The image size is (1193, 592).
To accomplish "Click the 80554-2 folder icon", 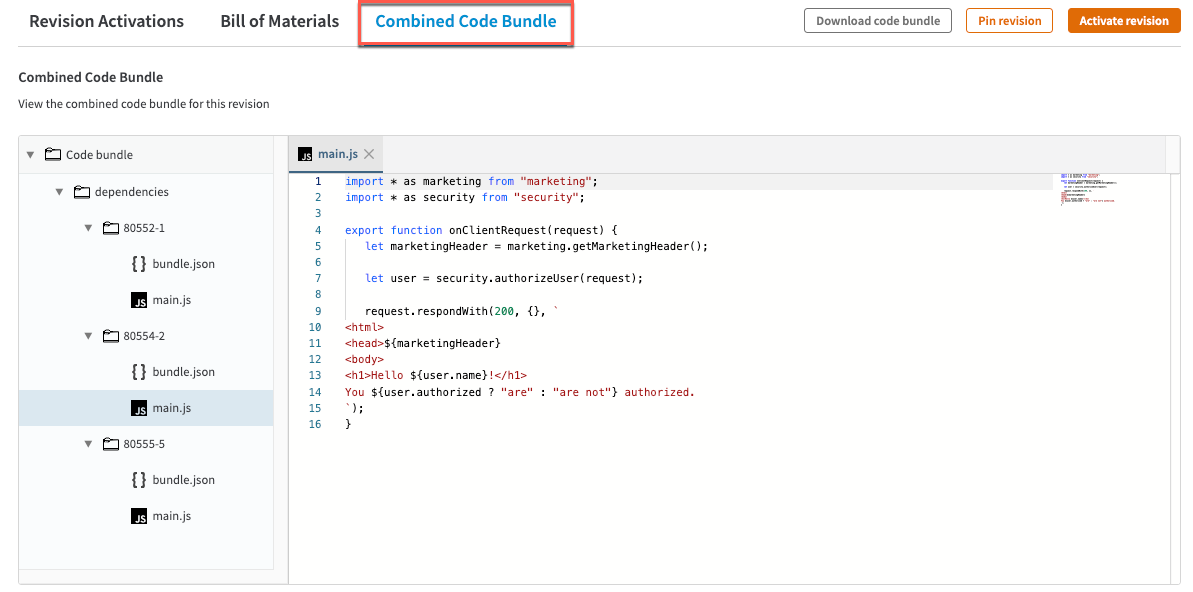I will 111,336.
